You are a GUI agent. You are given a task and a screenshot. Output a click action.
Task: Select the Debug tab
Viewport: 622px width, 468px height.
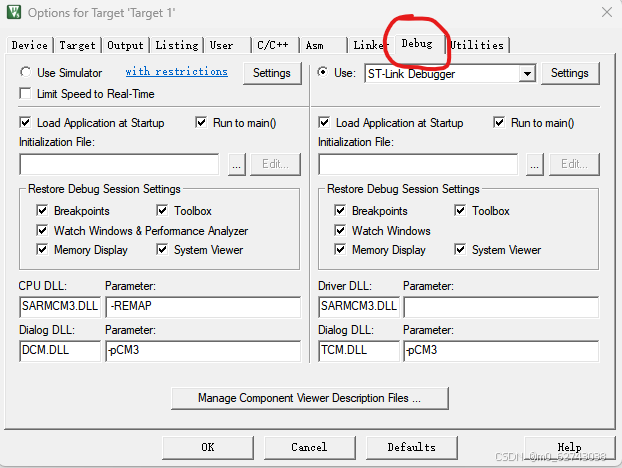coord(419,43)
